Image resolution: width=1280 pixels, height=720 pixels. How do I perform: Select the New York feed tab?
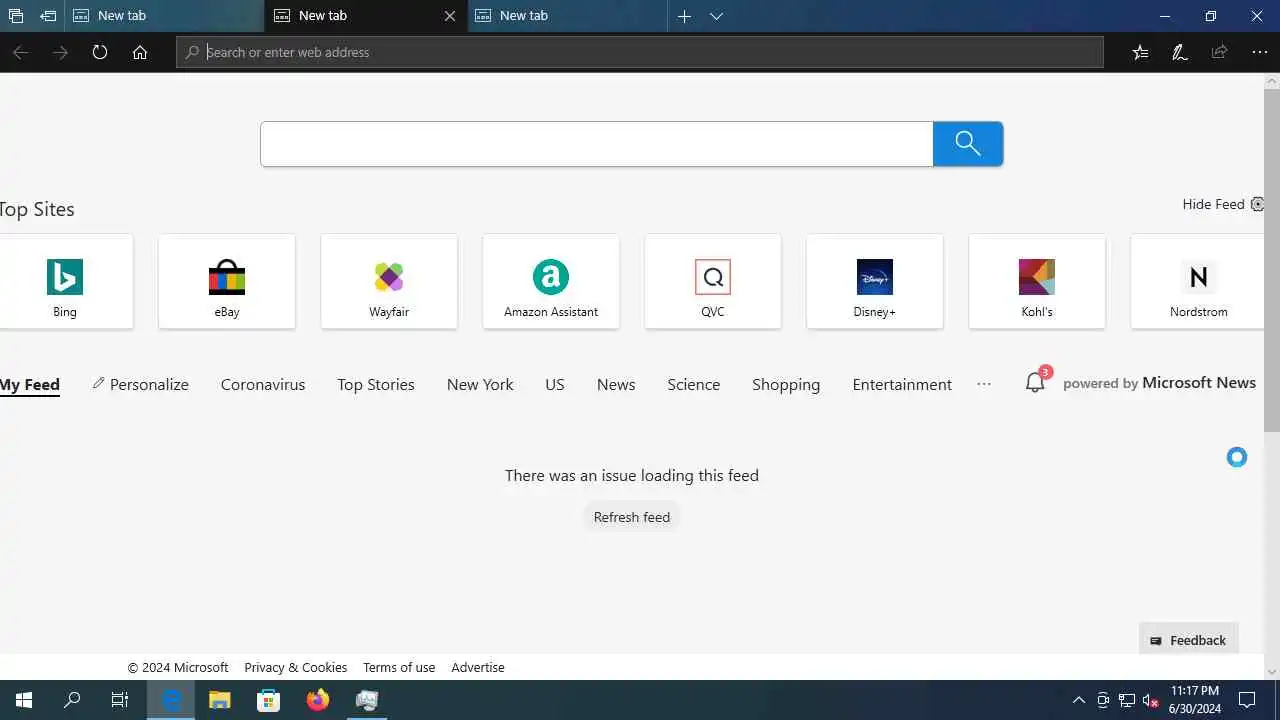480,384
